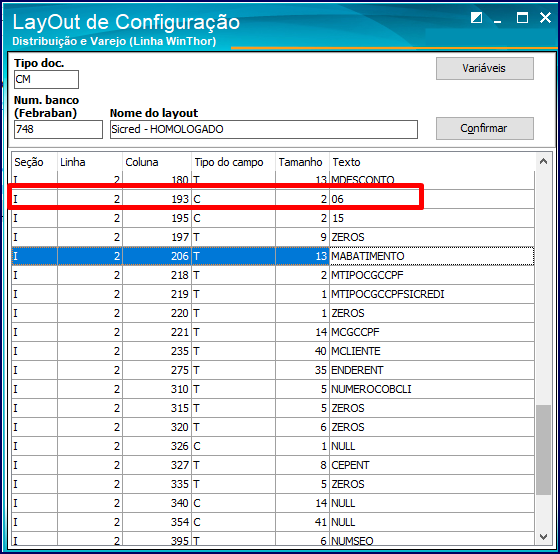Minimize the LayOut de Configuração window
The height and width of the screenshot is (554, 560).
point(498,19)
